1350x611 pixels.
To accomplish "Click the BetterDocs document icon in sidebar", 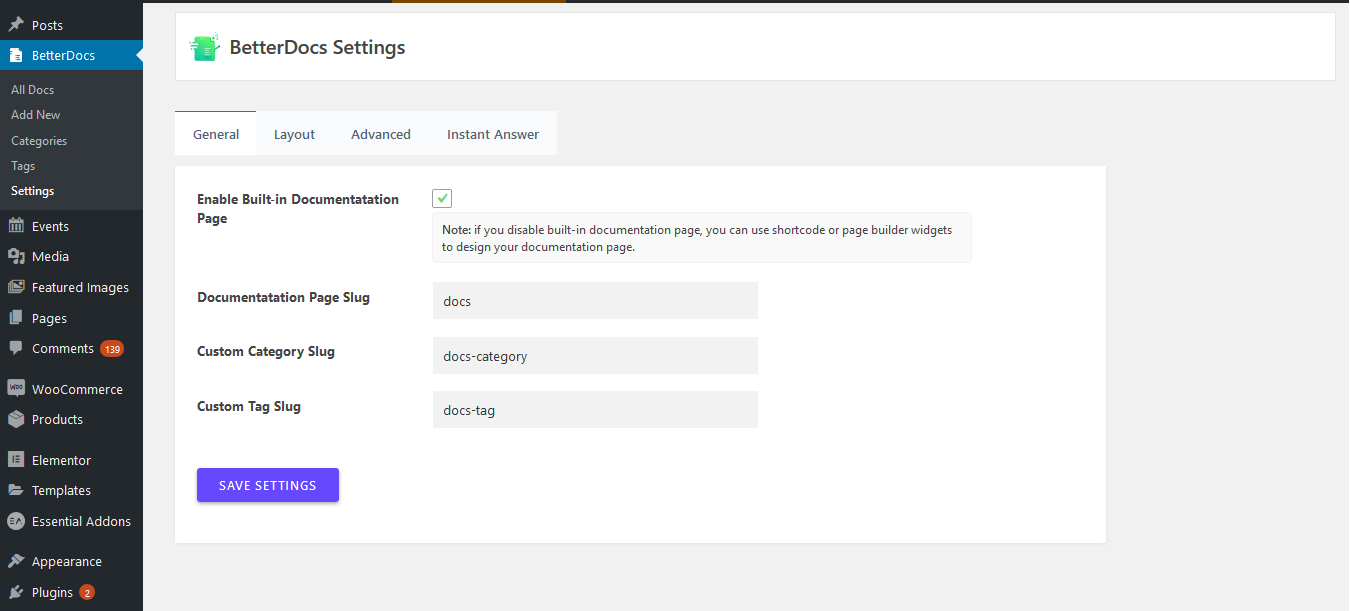I will pos(16,55).
